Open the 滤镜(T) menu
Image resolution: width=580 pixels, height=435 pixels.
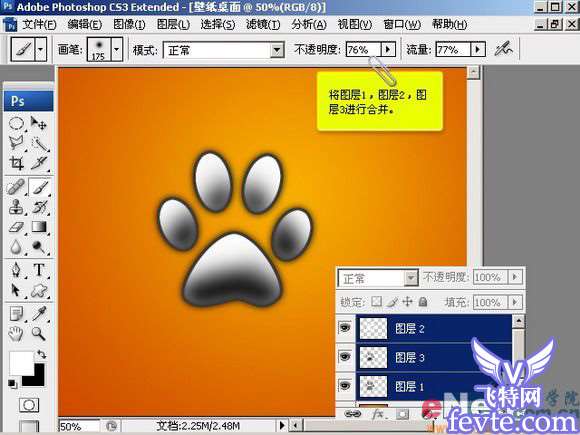263,24
